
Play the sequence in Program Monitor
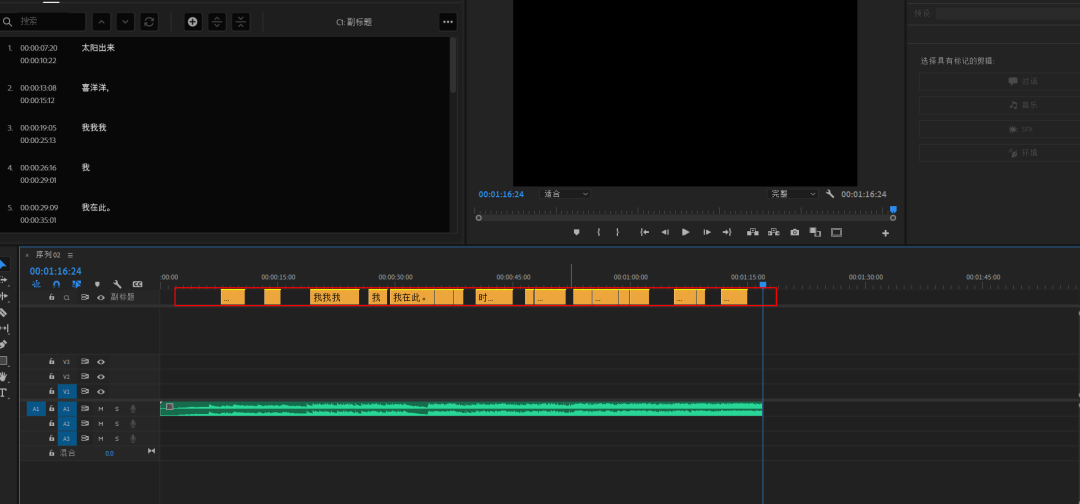685,233
